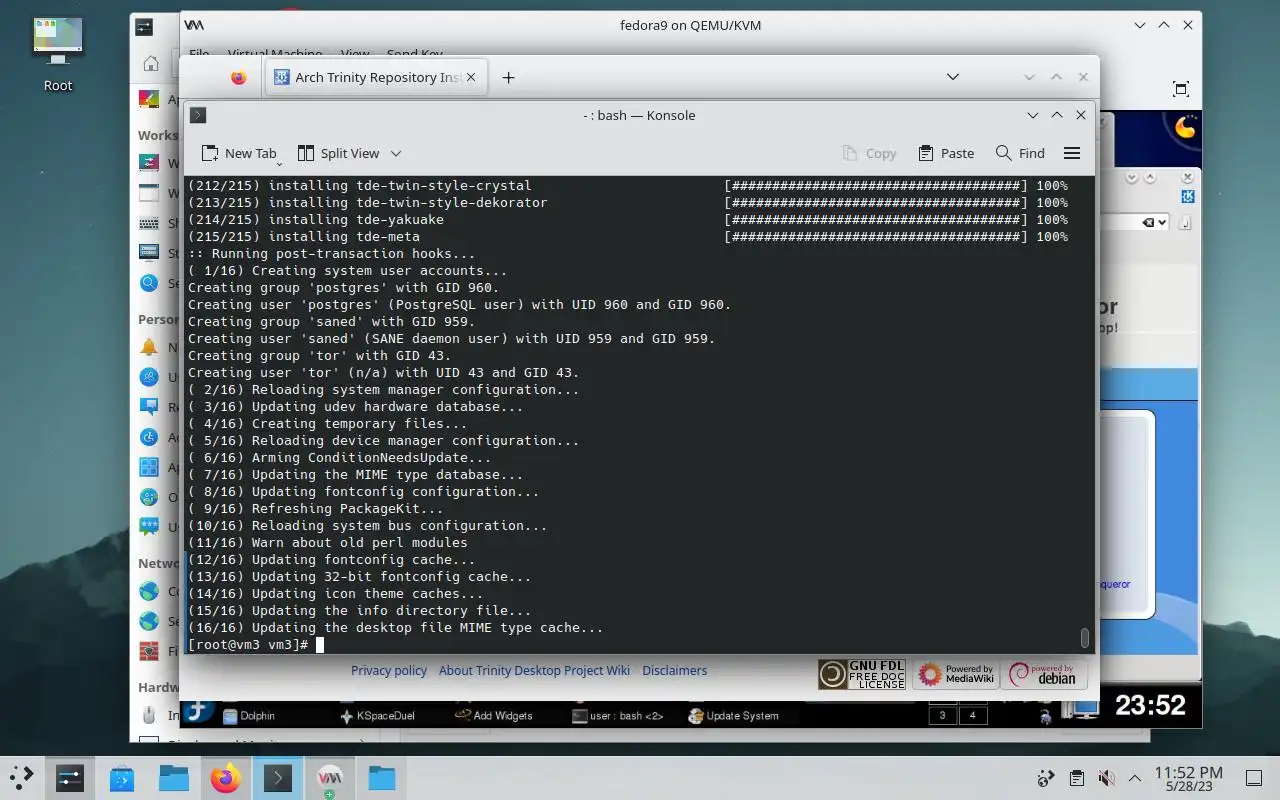Open the Konsole hamburger menu
Viewport: 1280px width, 800px height.
[1072, 153]
